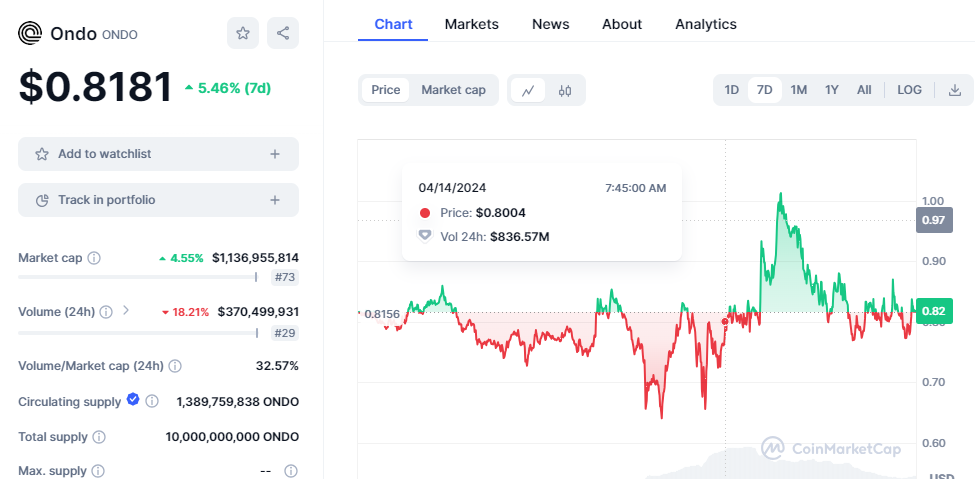Click ONDO ticker symbol text
The image size is (975, 479).
(119, 35)
